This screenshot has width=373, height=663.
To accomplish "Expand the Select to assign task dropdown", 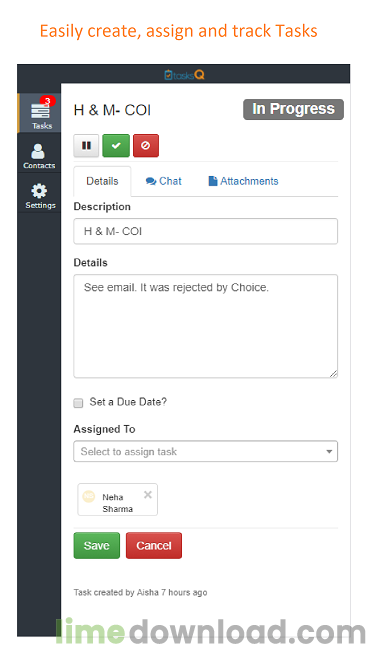I will 206,451.
